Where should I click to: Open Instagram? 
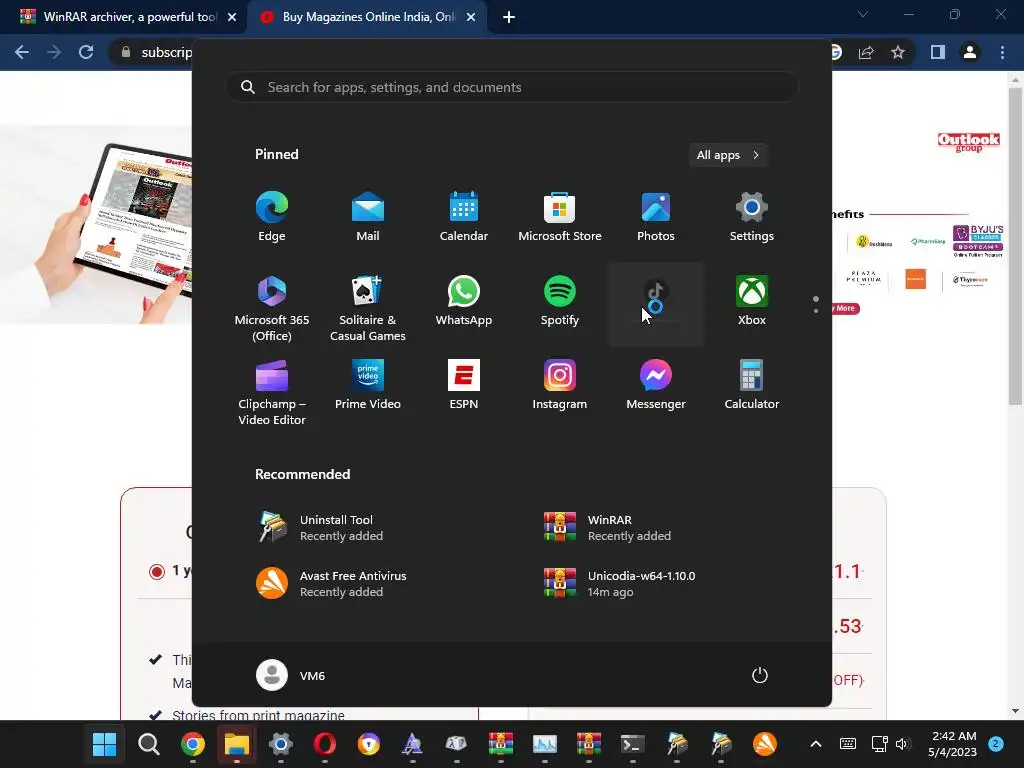coord(560,385)
